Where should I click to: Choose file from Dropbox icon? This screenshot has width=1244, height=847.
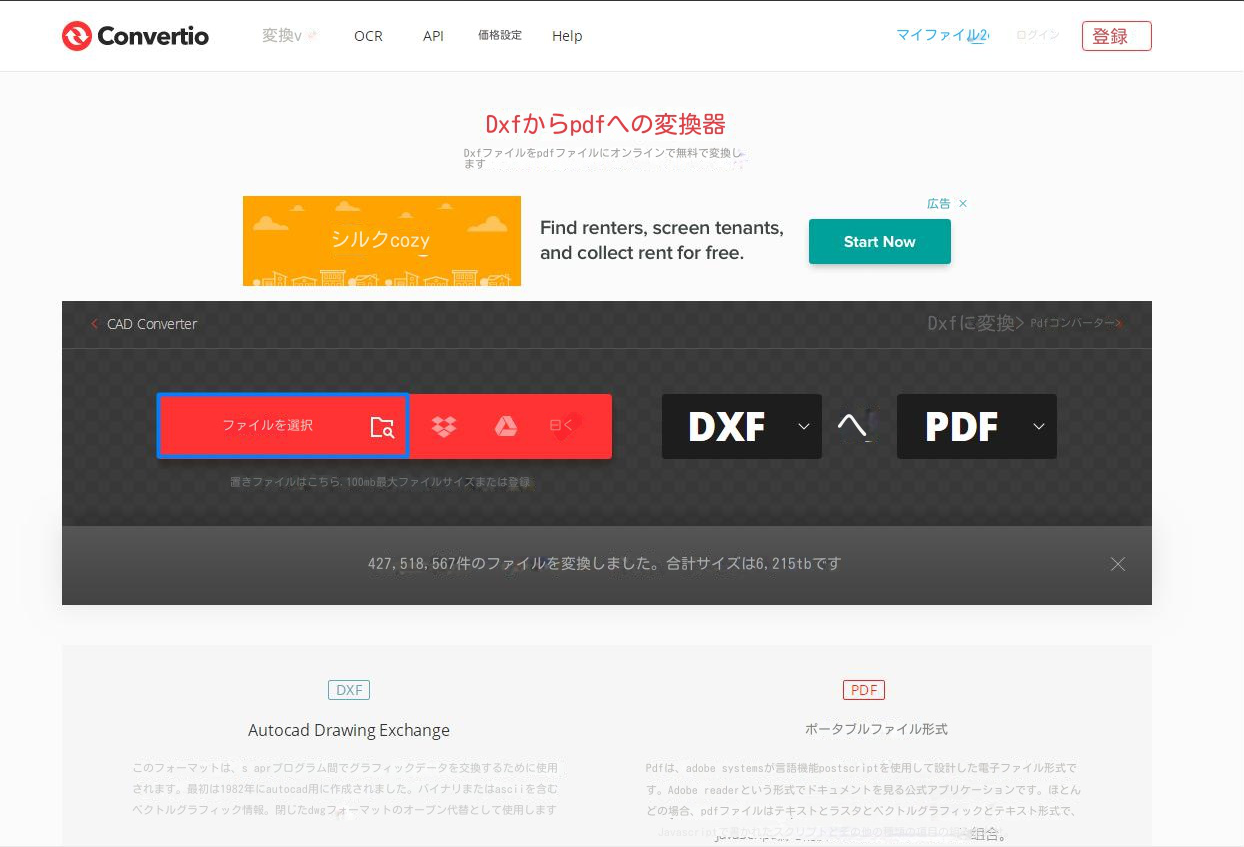(444, 427)
